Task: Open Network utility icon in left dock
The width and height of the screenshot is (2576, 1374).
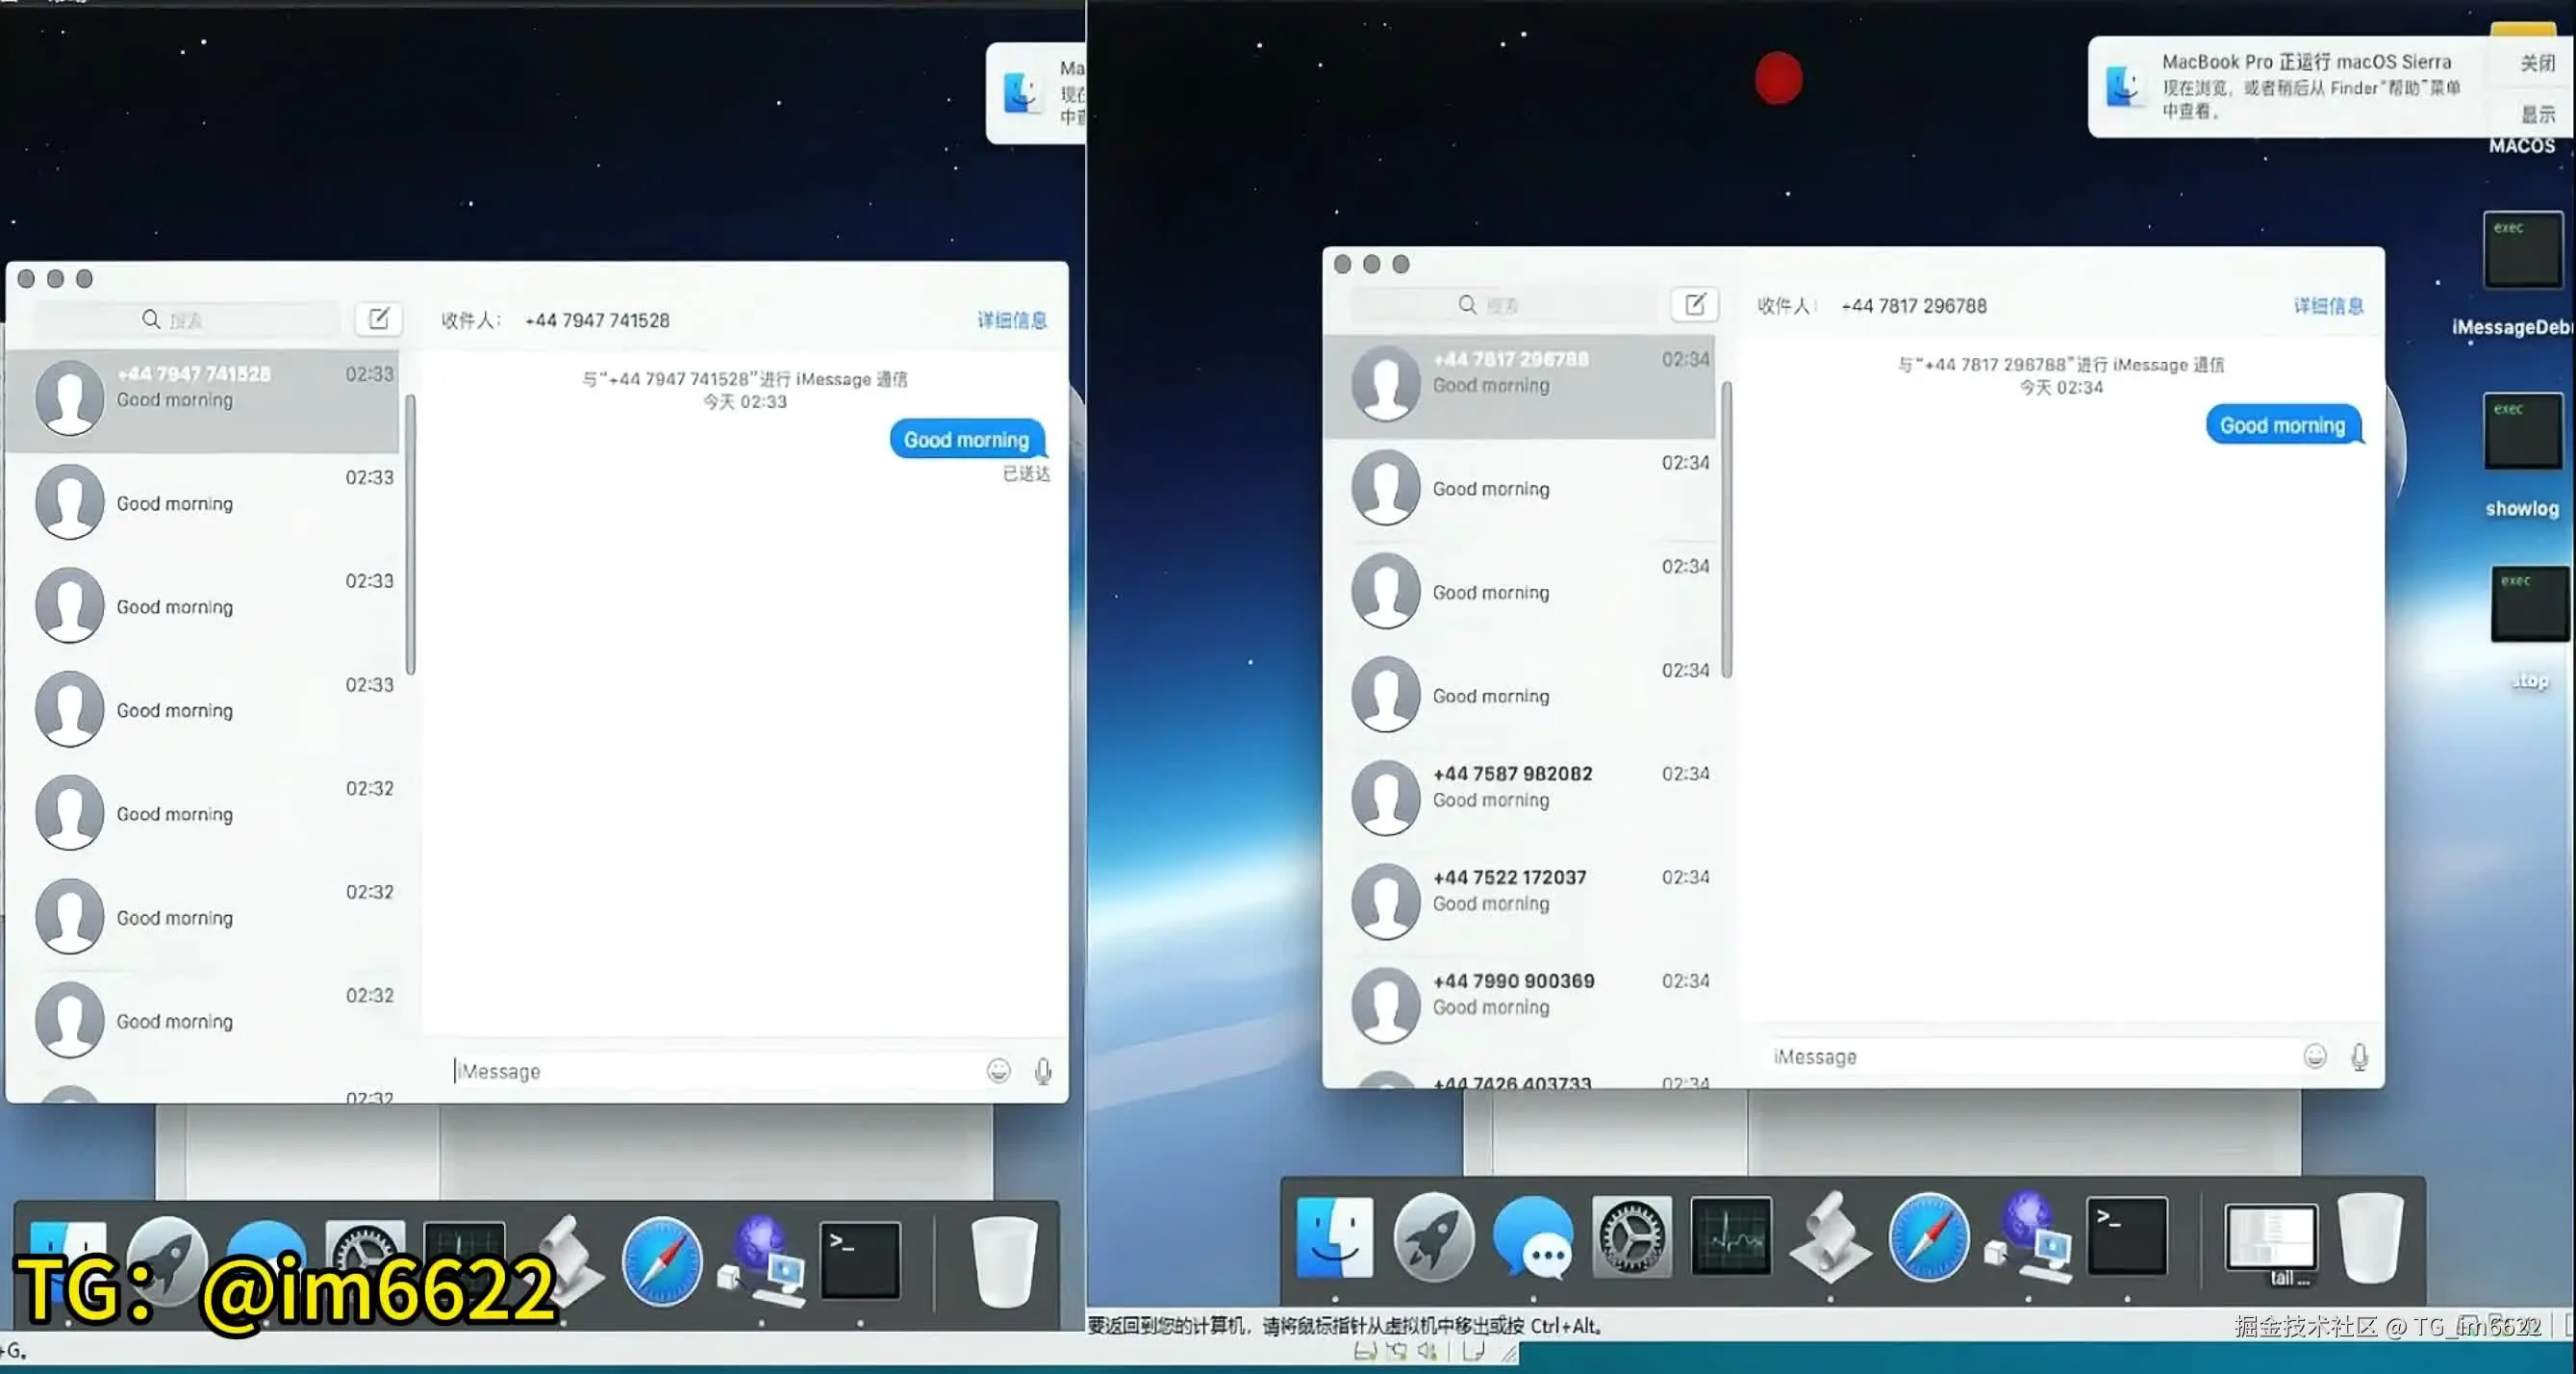Action: click(761, 1260)
